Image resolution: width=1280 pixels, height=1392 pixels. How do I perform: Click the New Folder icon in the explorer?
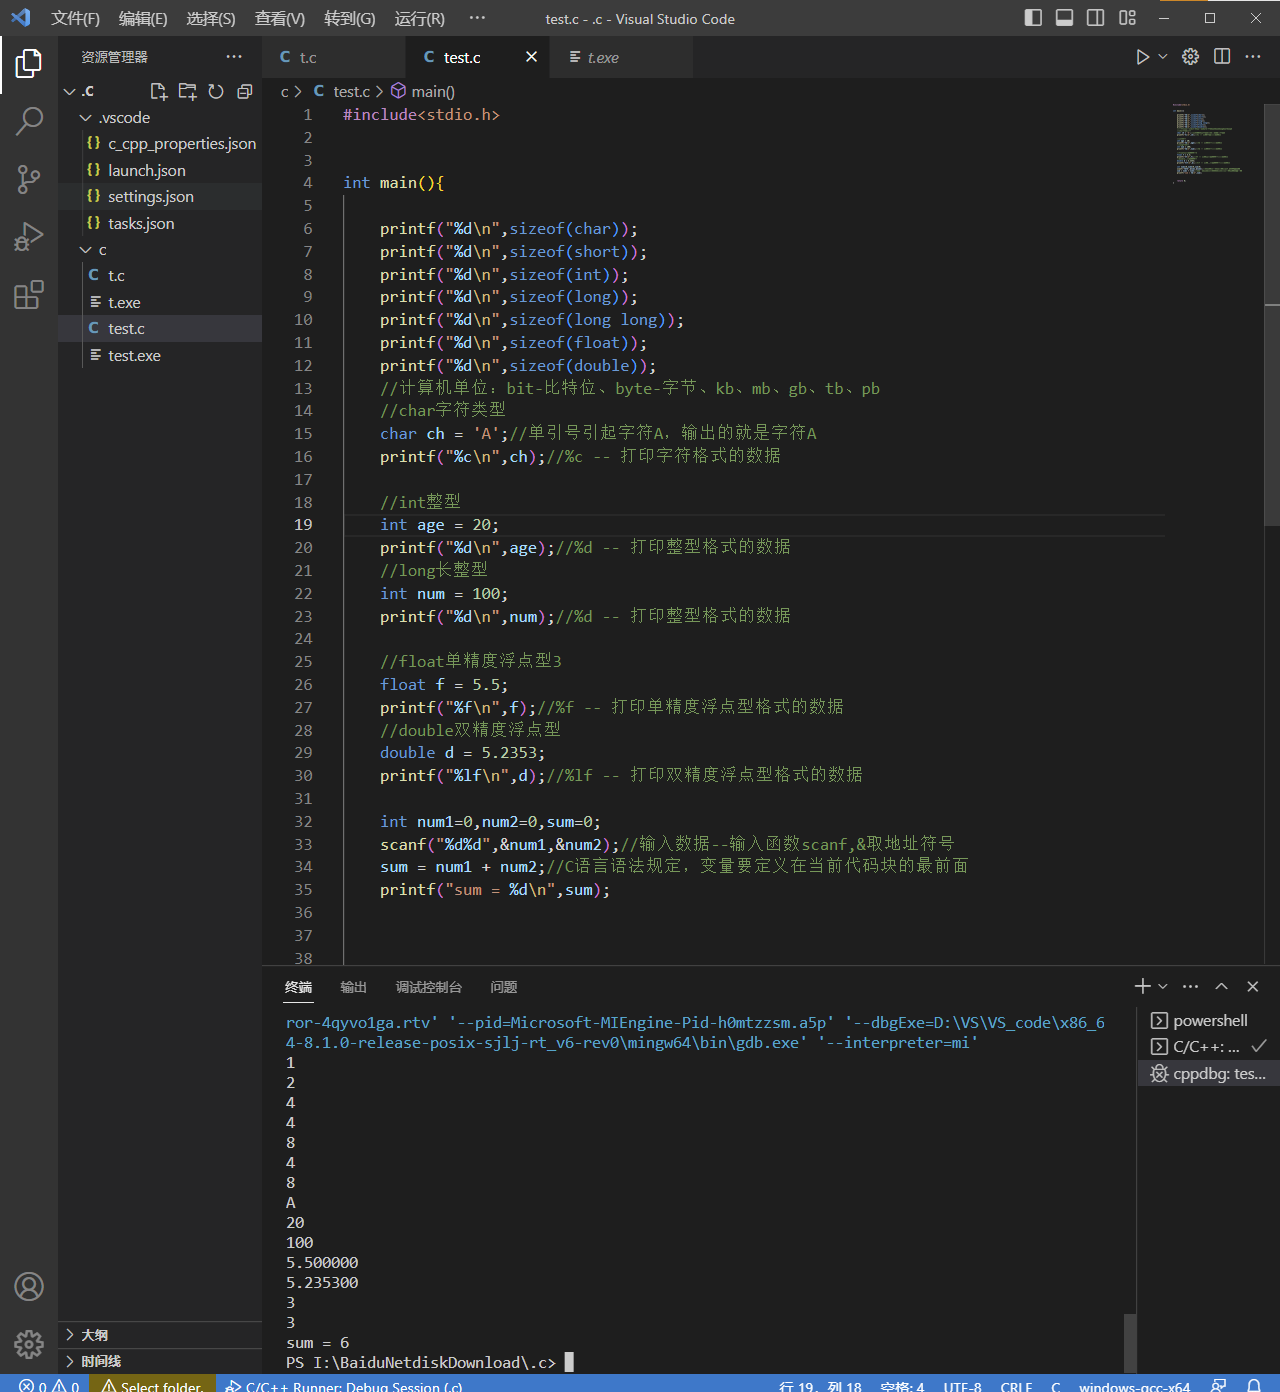click(187, 91)
